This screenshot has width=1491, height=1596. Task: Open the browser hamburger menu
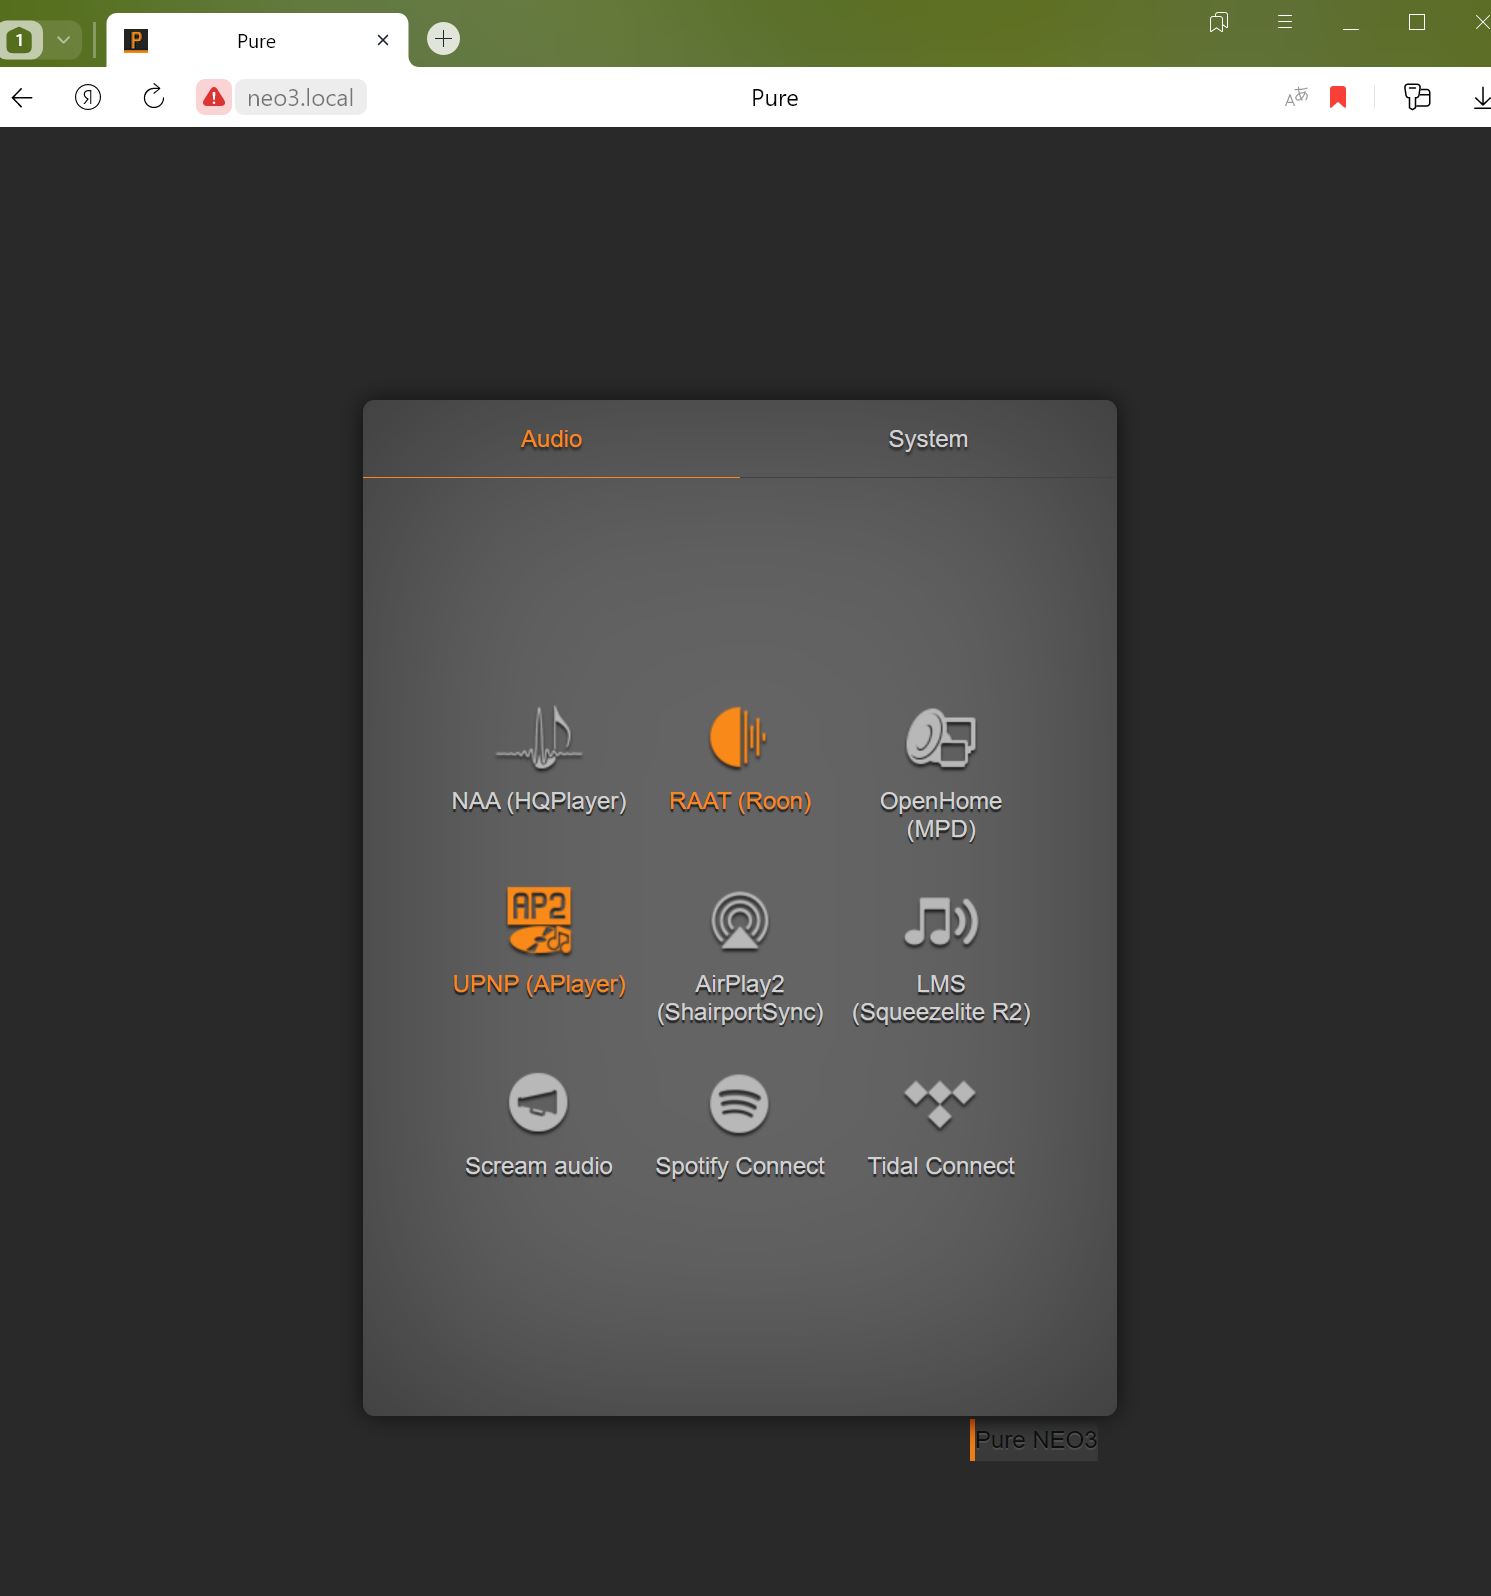1285,22
